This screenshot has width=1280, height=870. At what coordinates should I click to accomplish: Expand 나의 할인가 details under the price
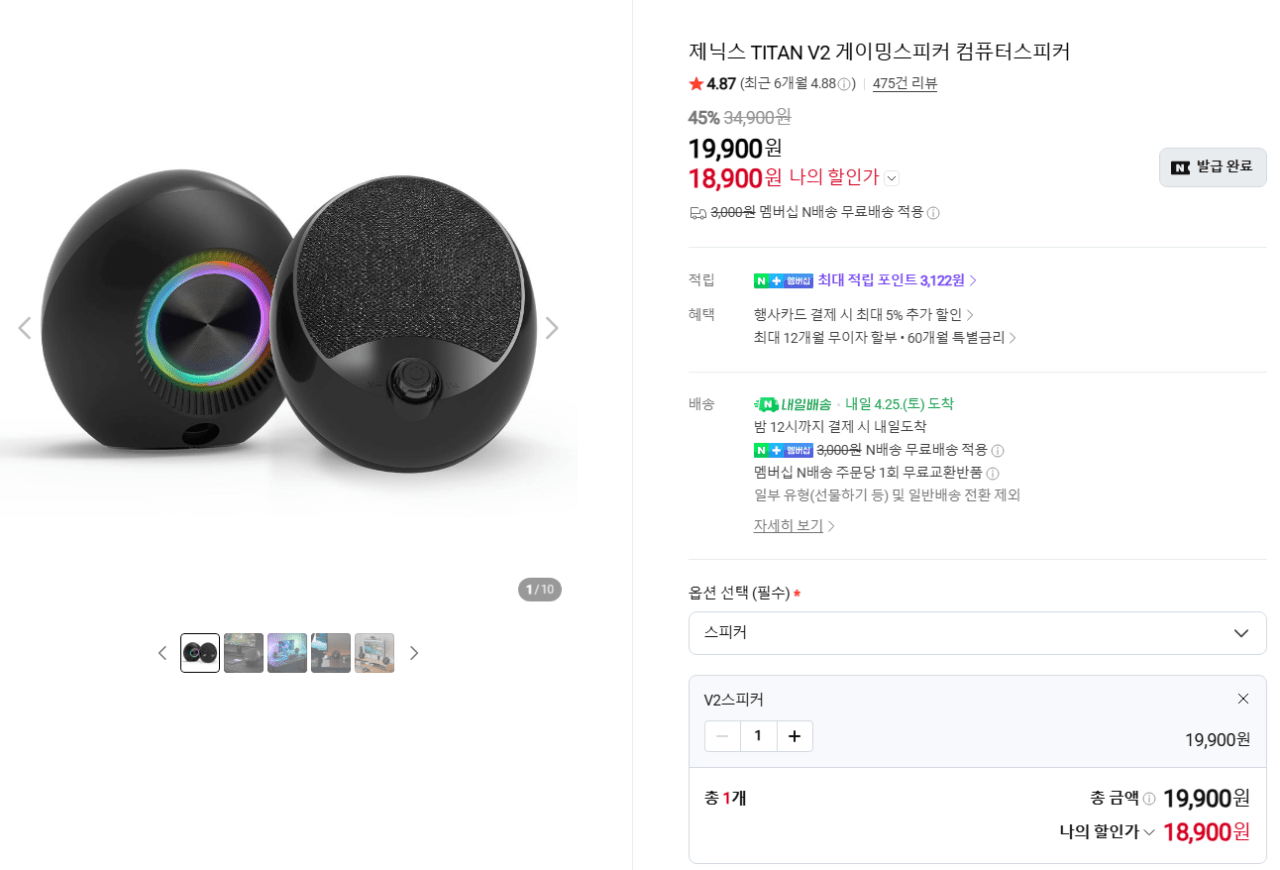892,178
